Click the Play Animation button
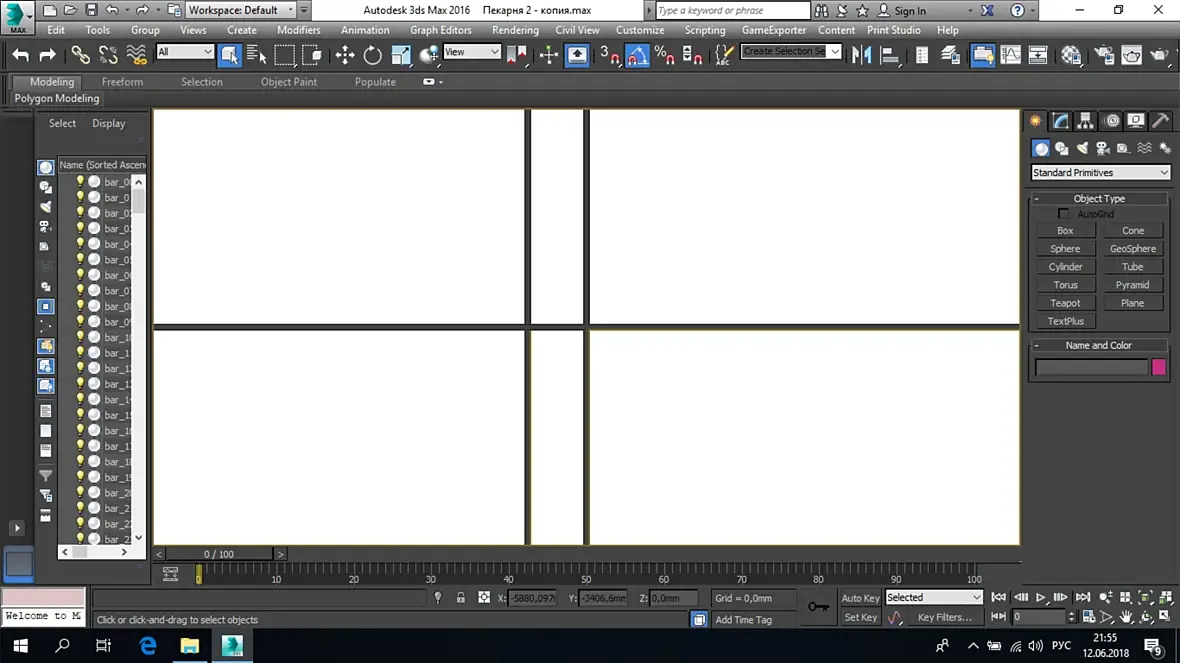1180x663 pixels. (1041, 597)
